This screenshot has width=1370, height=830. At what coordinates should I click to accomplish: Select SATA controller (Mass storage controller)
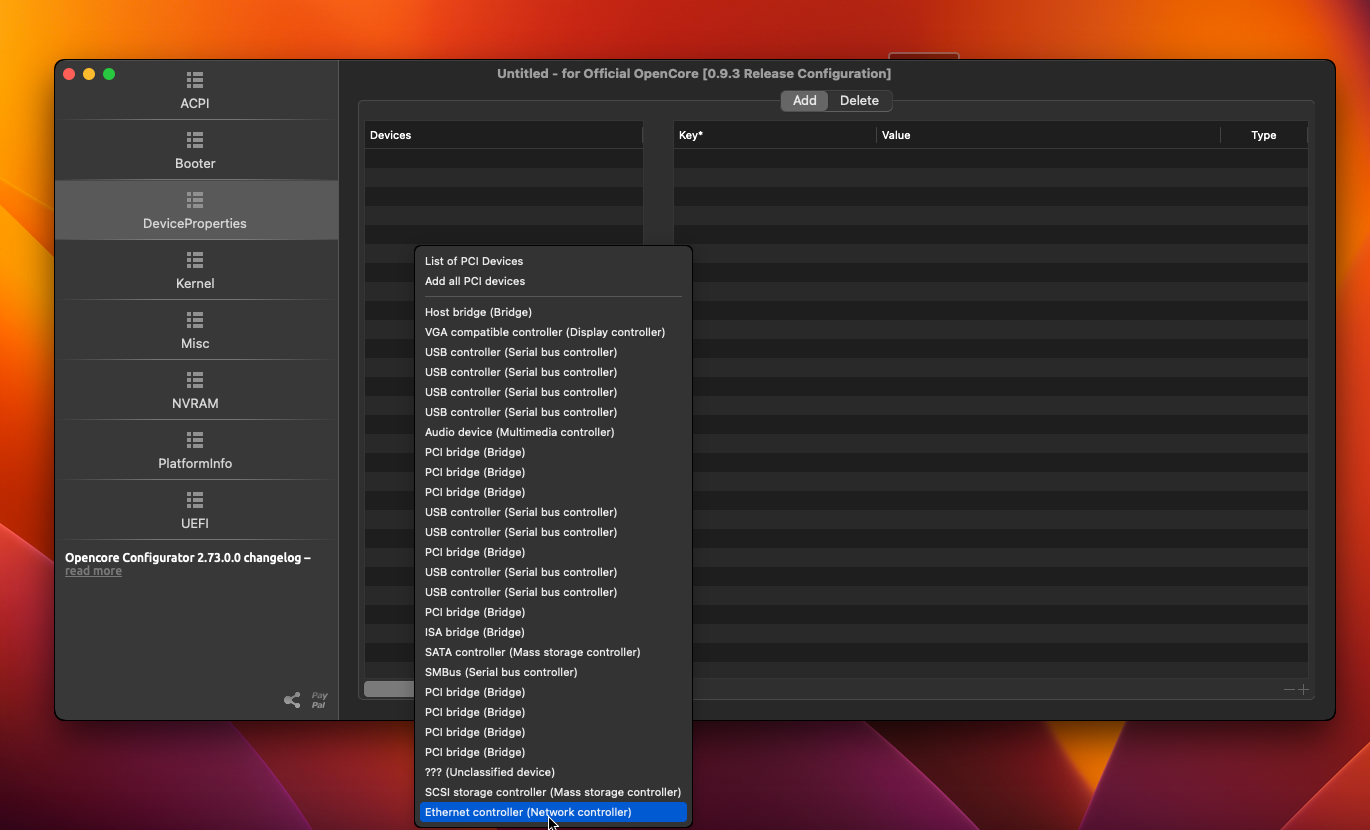[x=532, y=652]
